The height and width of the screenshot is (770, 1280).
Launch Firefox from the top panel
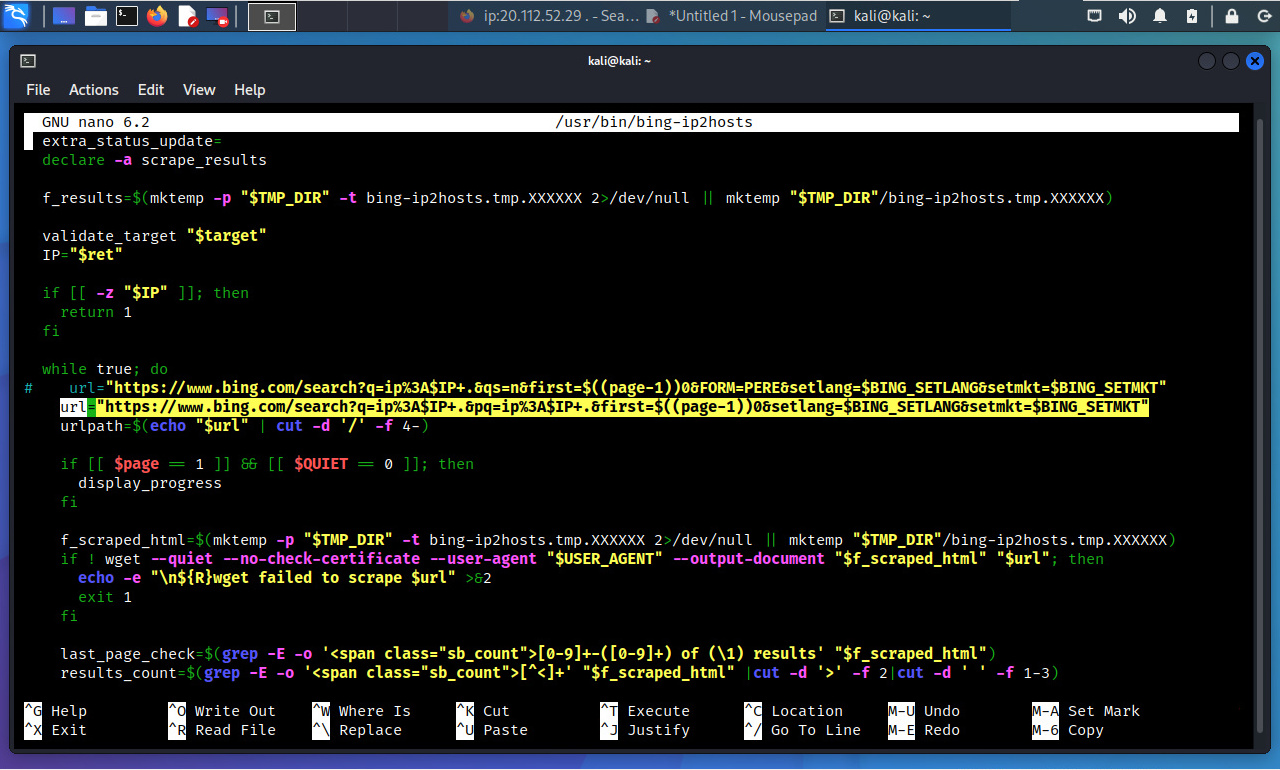click(x=156, y=15)
